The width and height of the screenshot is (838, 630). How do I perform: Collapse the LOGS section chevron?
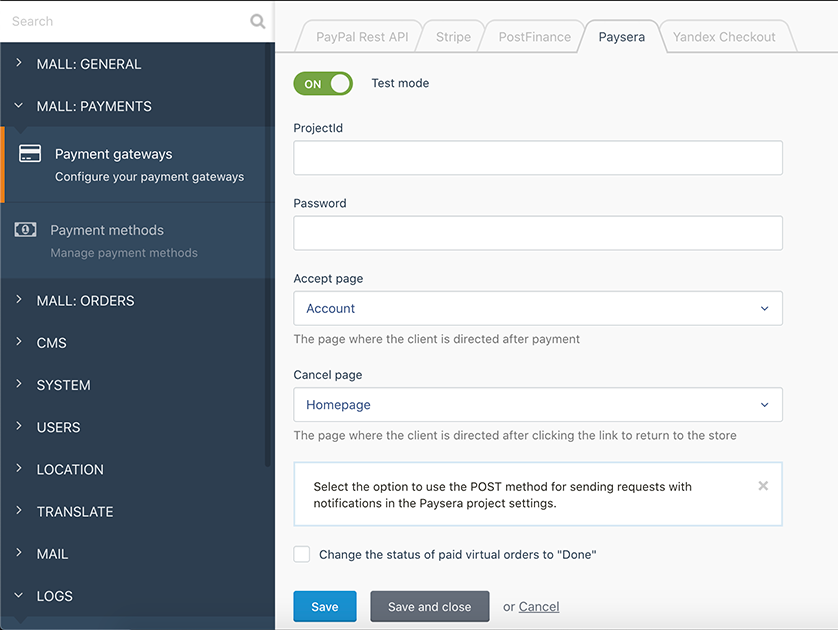(19, 595)
